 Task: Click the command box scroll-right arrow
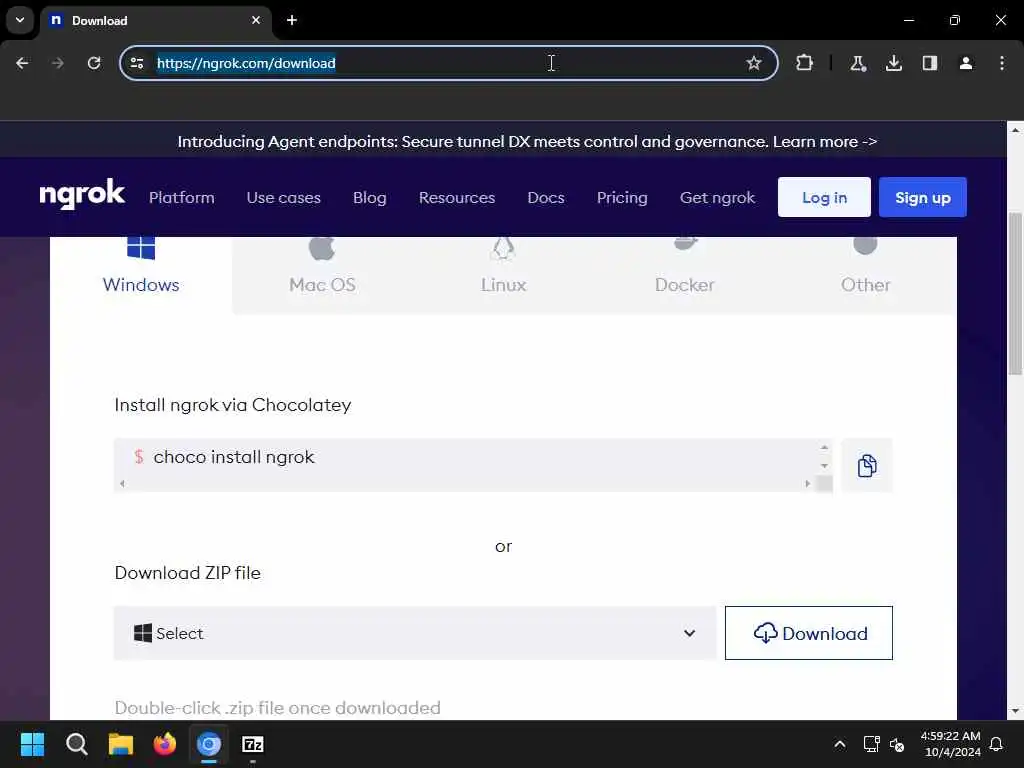coord(807,484)
